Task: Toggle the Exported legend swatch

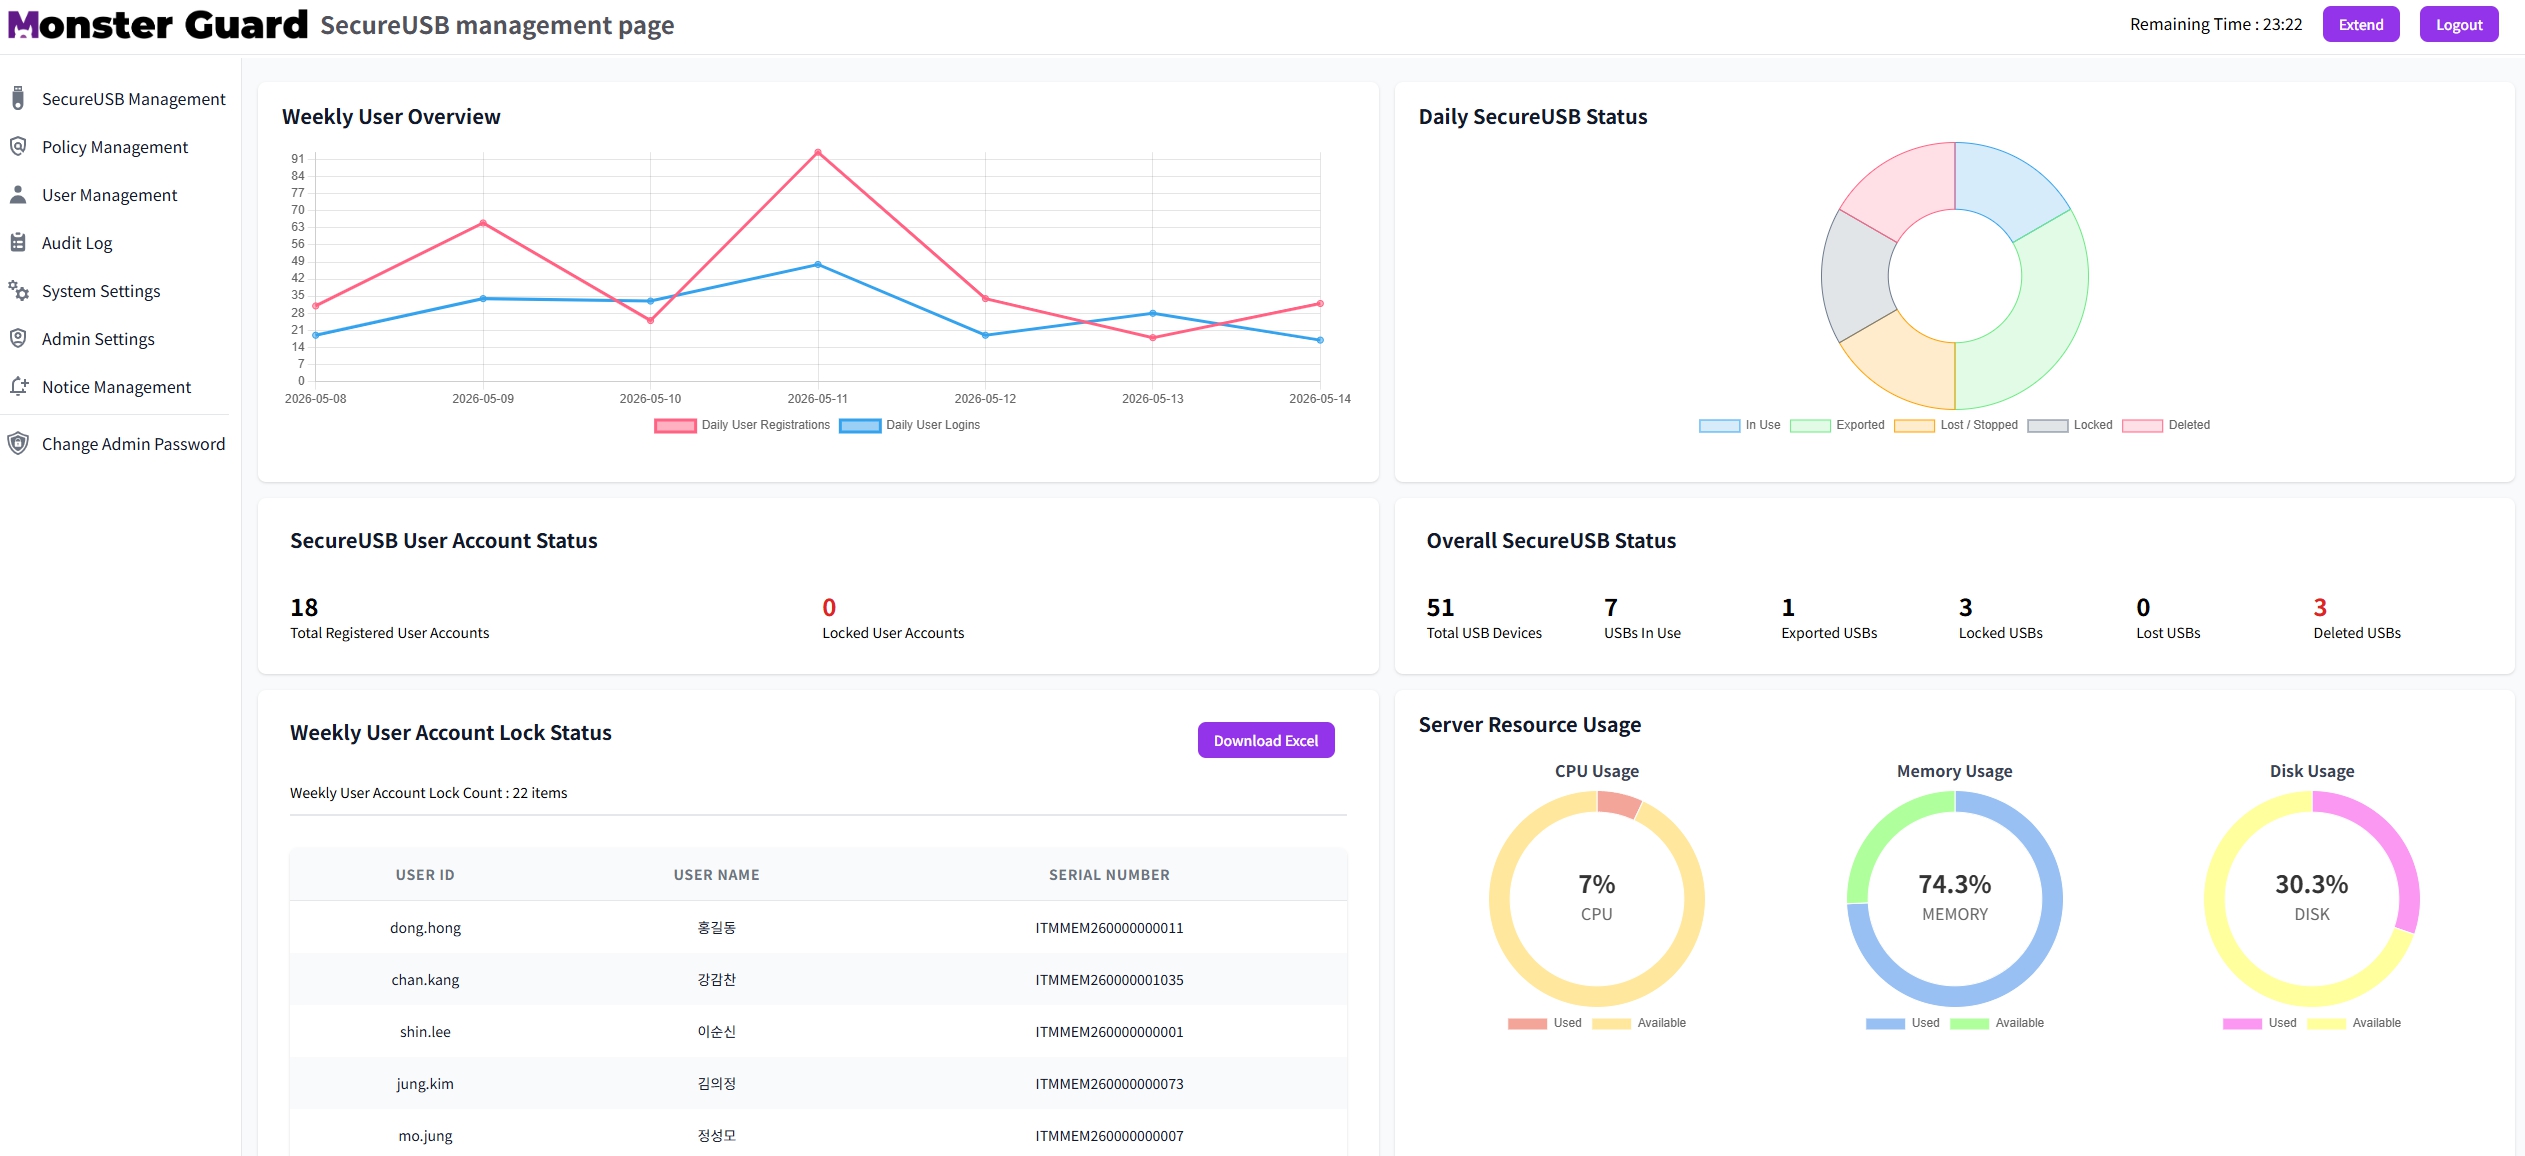Action: (1809, 425)
